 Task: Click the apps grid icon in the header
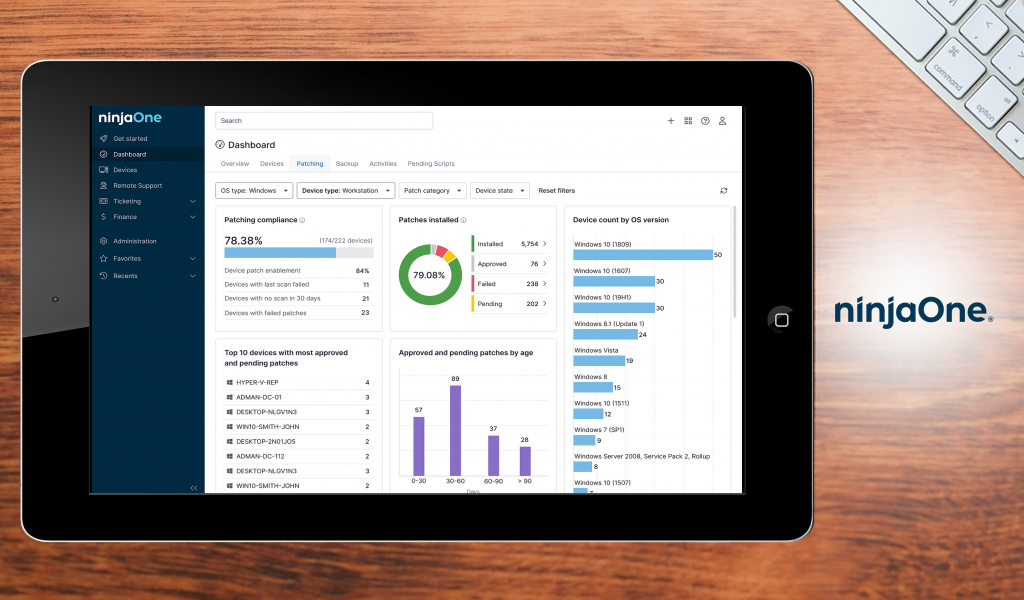[688, 120]
